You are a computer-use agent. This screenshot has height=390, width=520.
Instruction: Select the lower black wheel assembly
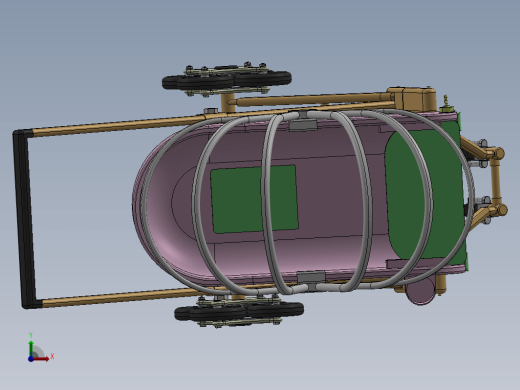(x=239, y=312)
